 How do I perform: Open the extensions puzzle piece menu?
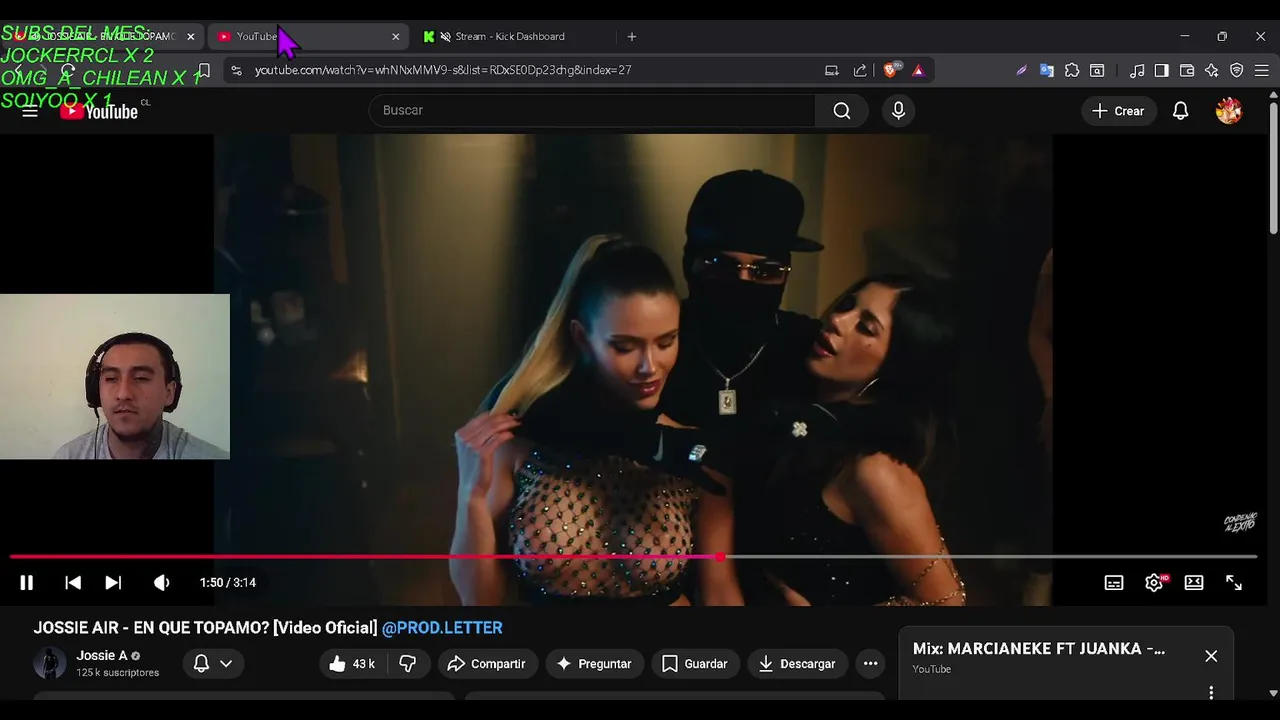1072,70
